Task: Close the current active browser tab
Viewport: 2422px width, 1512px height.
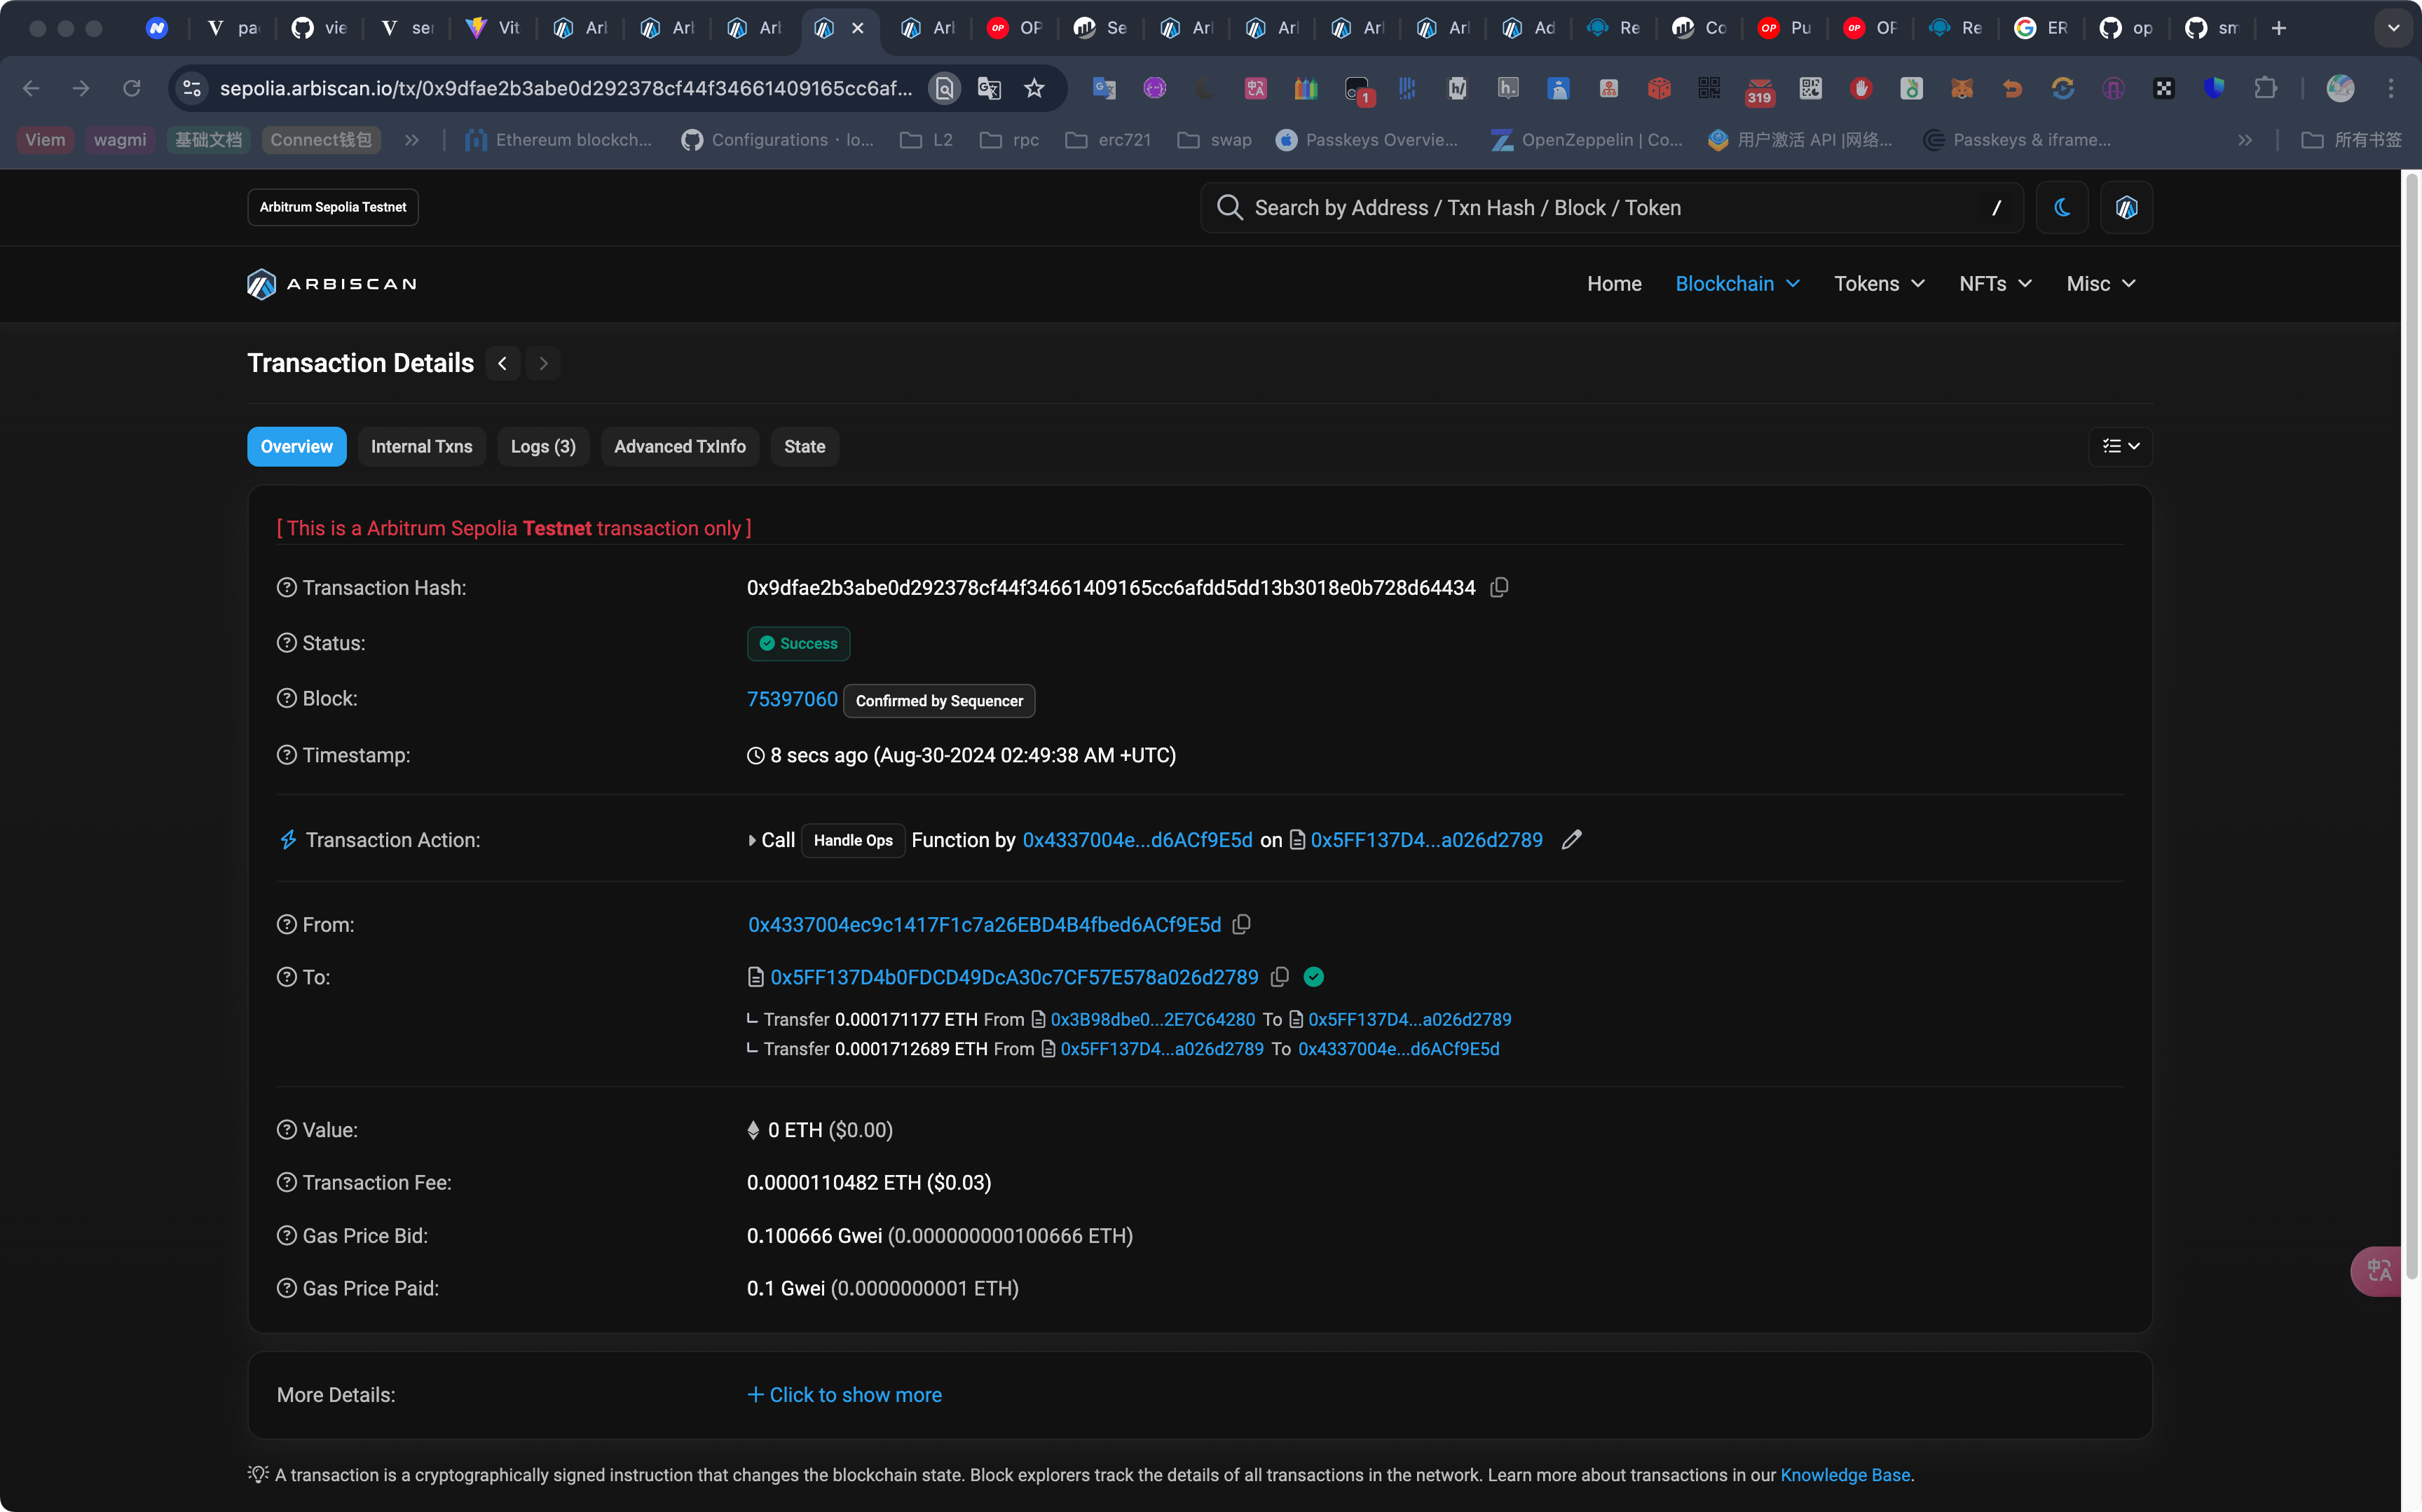Action: pyautogui.click(x=857, y=28)
